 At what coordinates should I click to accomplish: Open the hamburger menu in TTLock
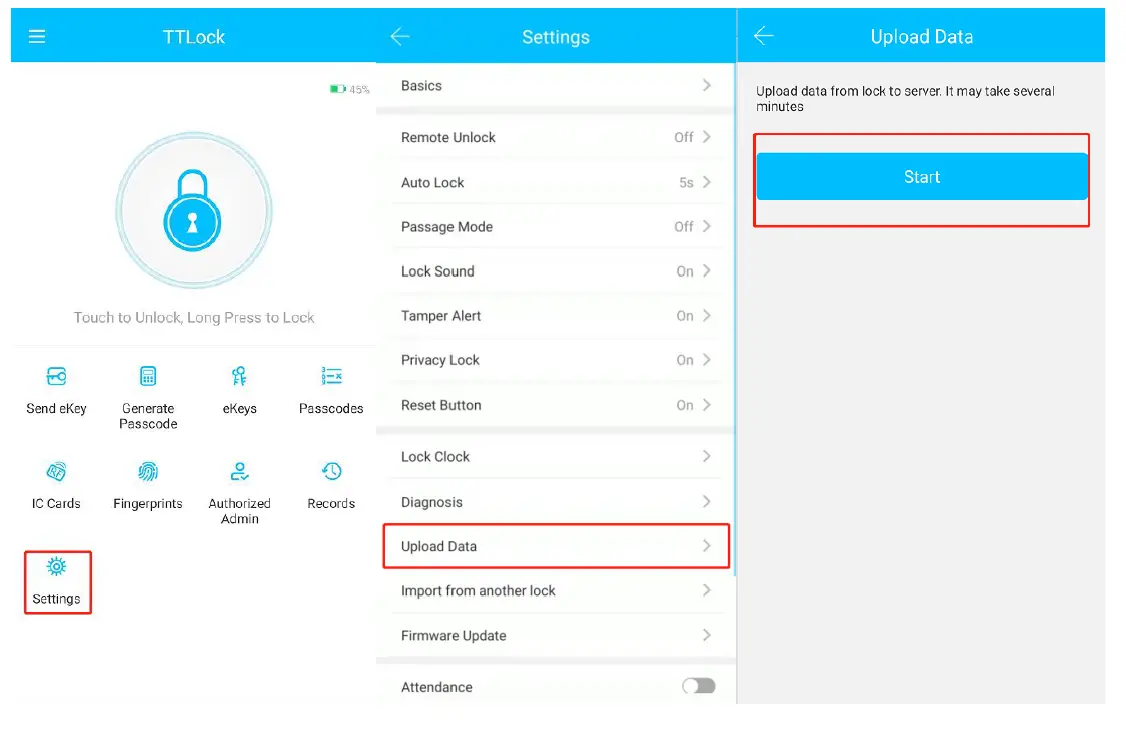[x=37, y=37]
